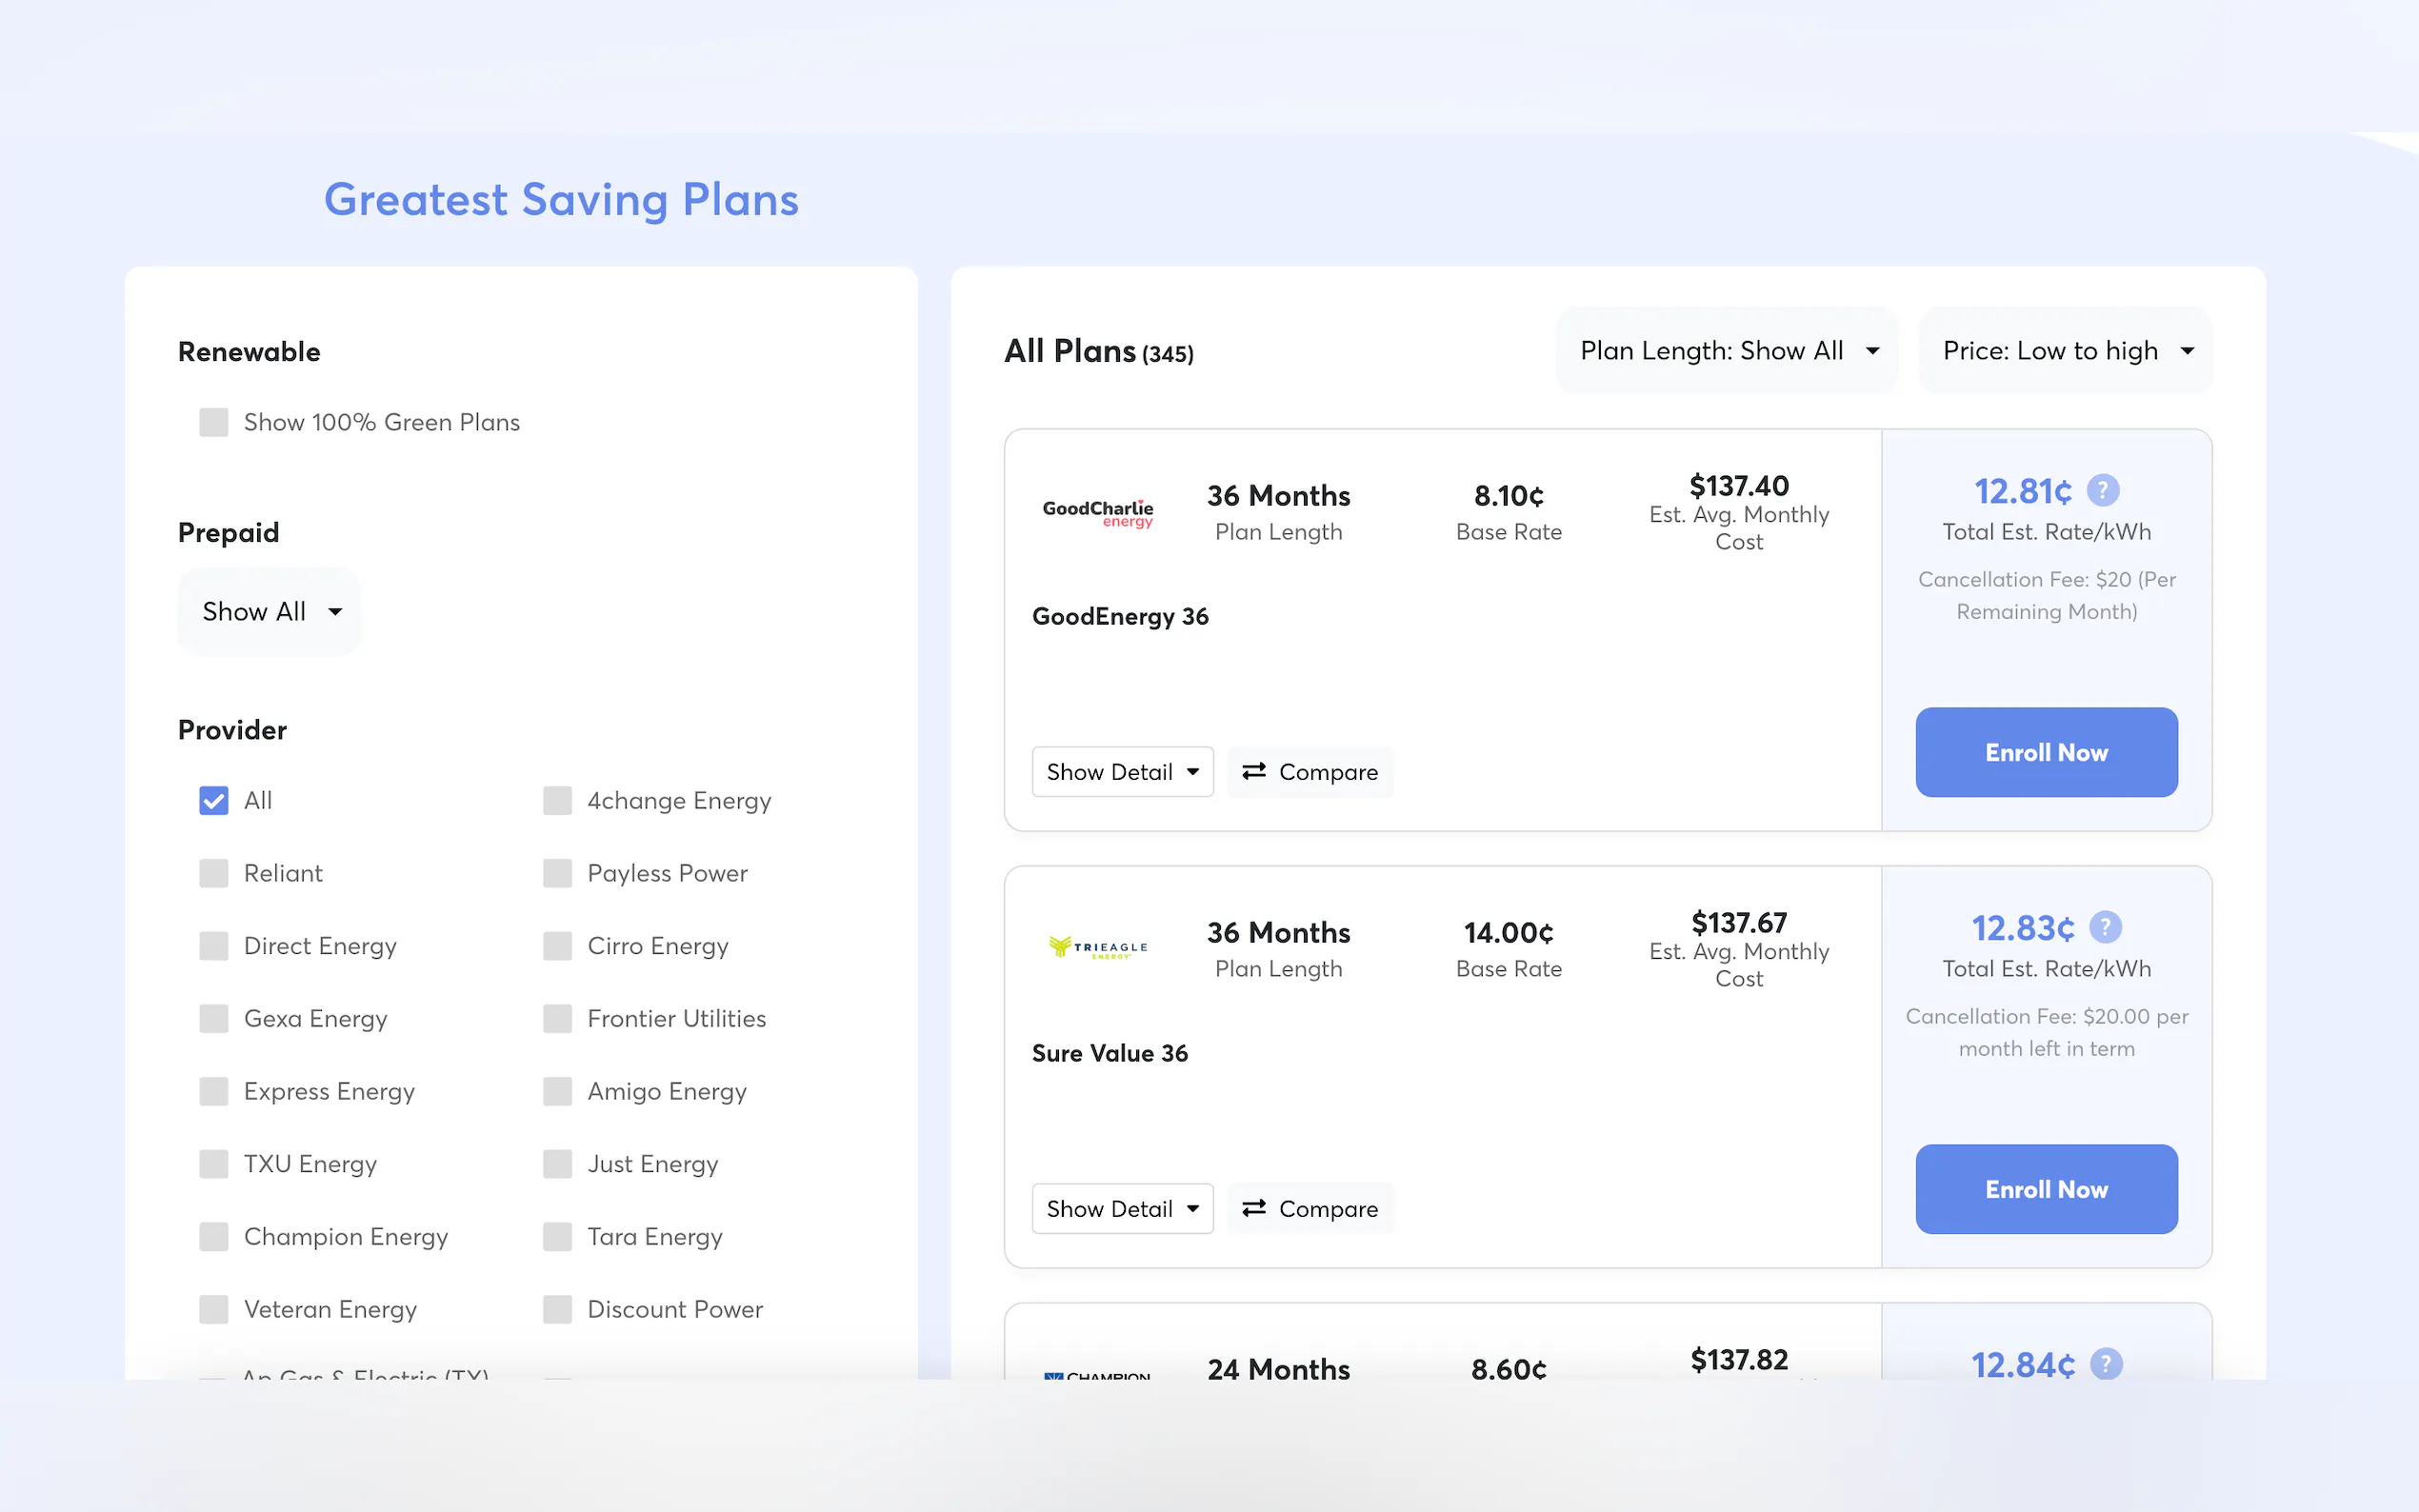Viewport: 2419px width, 1512px height.
Task: Click the help icon beside 12.83¢ rate
Action: [x=2105, y=927]
